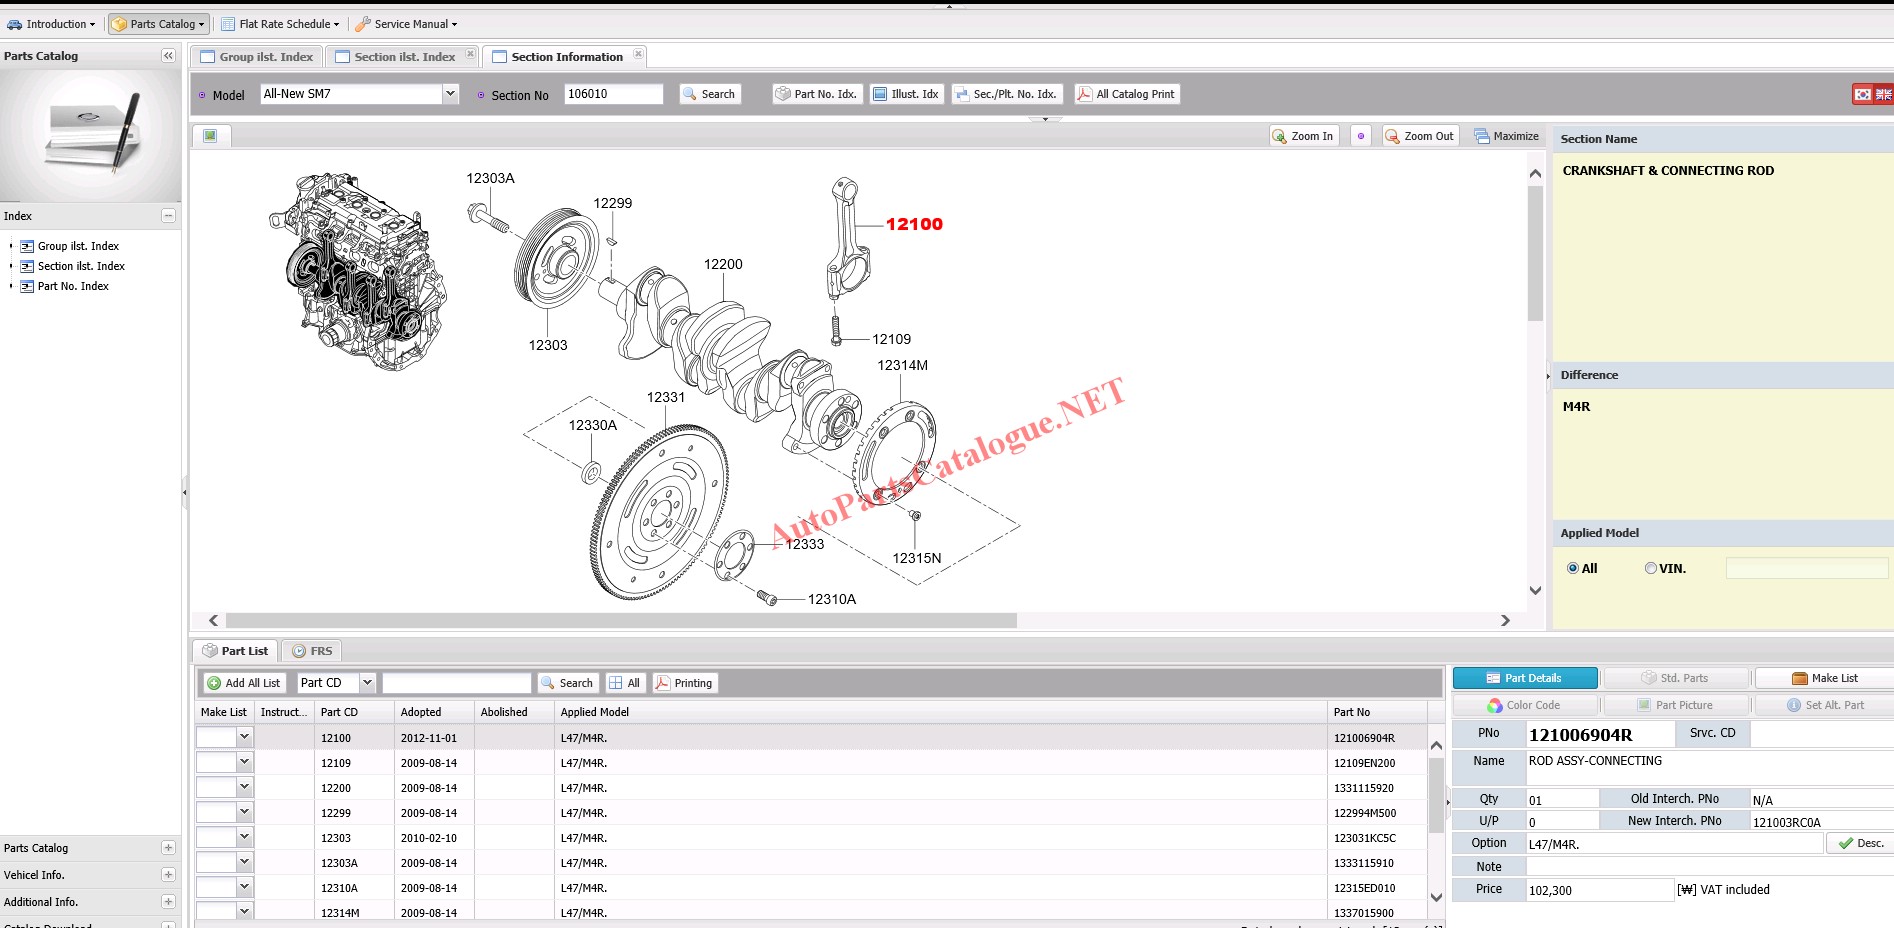
Task: Open the Illust. Idx button
Action: [906, 94]
